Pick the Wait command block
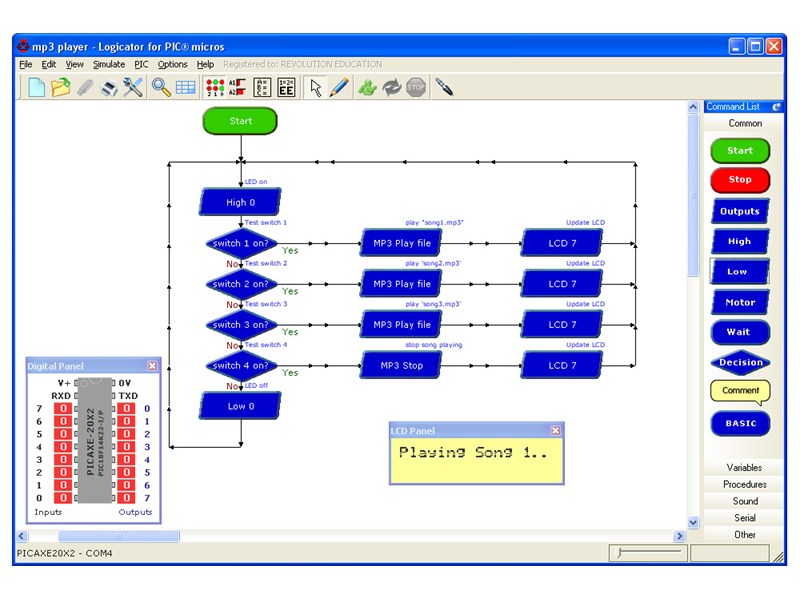 (x=740, y=332)
